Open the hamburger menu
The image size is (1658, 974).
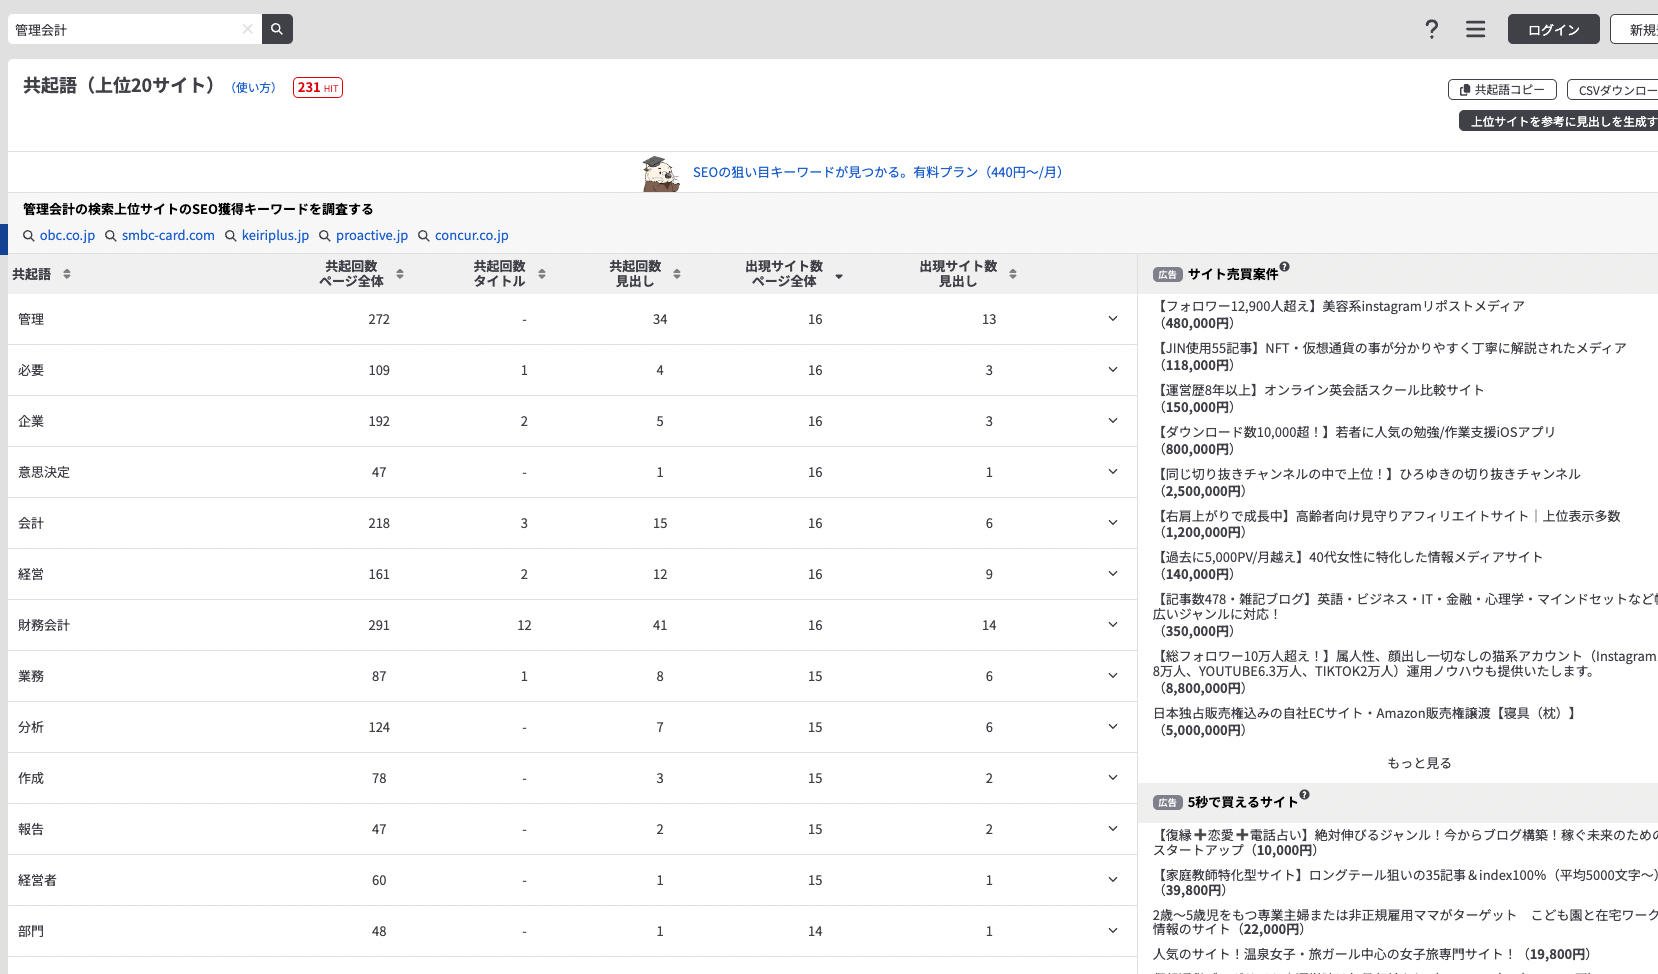tap(1475, 29)
